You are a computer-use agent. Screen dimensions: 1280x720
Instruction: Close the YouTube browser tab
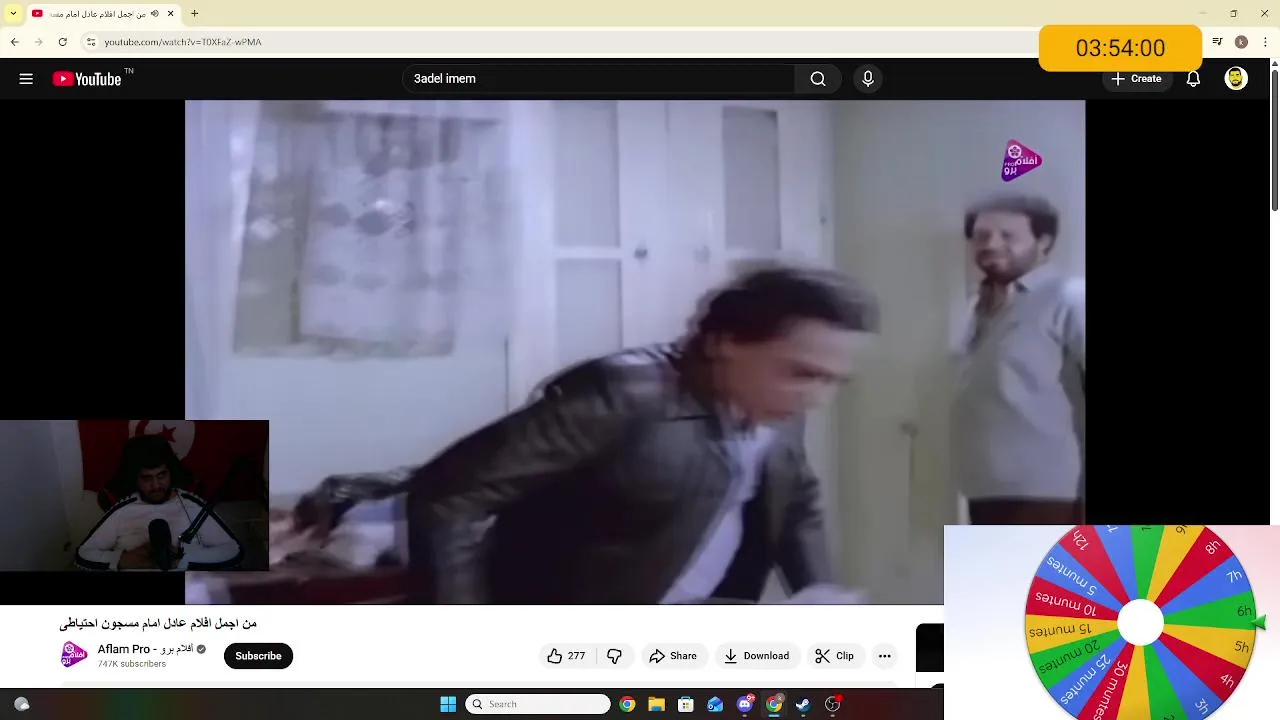pyautogui.click(x=171, y=13)
